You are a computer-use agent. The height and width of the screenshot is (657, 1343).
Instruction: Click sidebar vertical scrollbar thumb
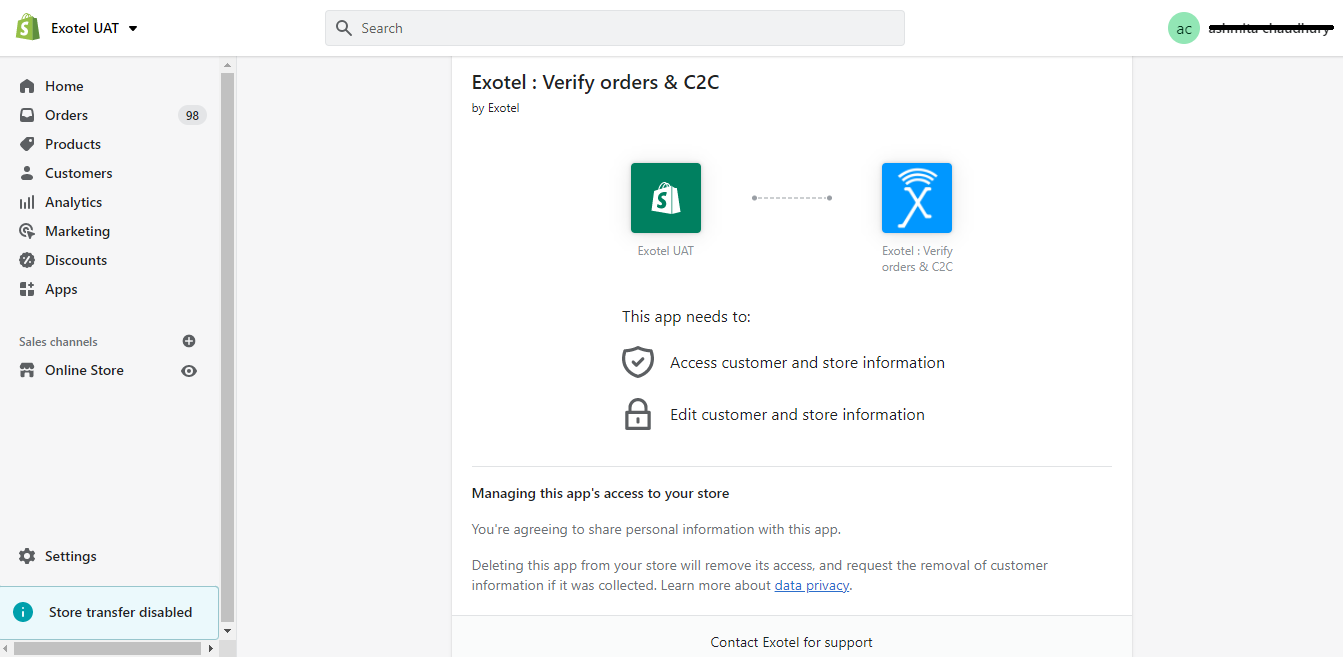point(227,345)
